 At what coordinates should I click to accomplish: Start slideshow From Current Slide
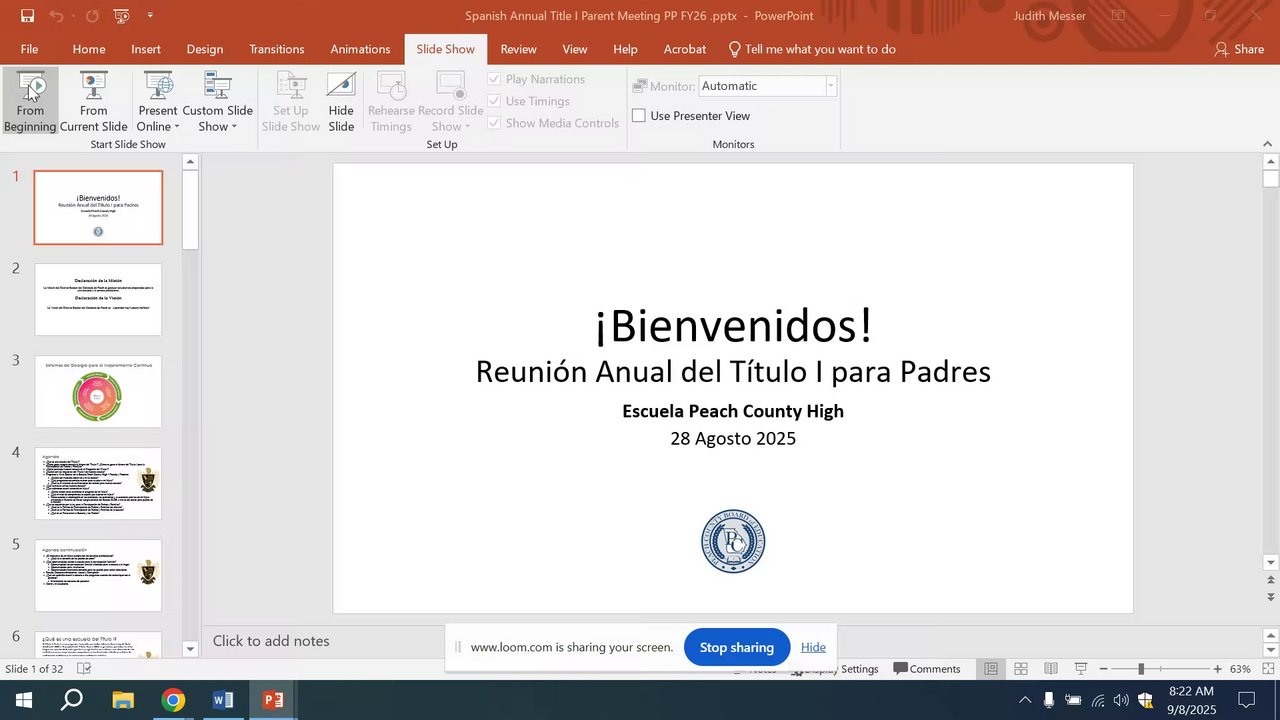pos(93,100)
